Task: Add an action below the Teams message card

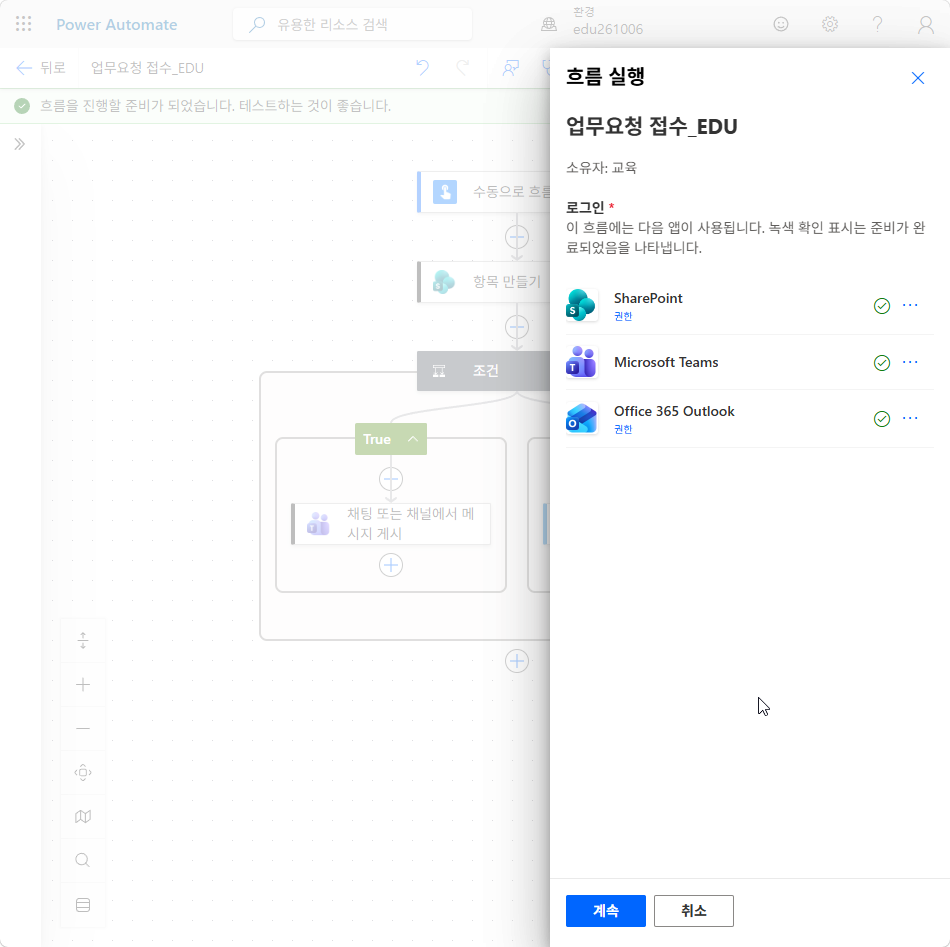Action: pyautogui.click(x=391, y=565)
